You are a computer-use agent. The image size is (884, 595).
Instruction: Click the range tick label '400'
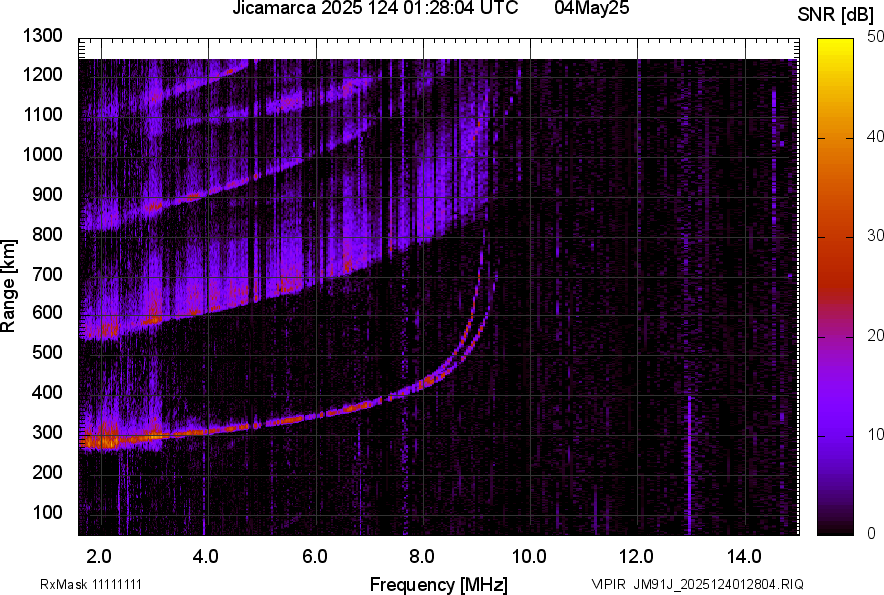click(47, 392)
